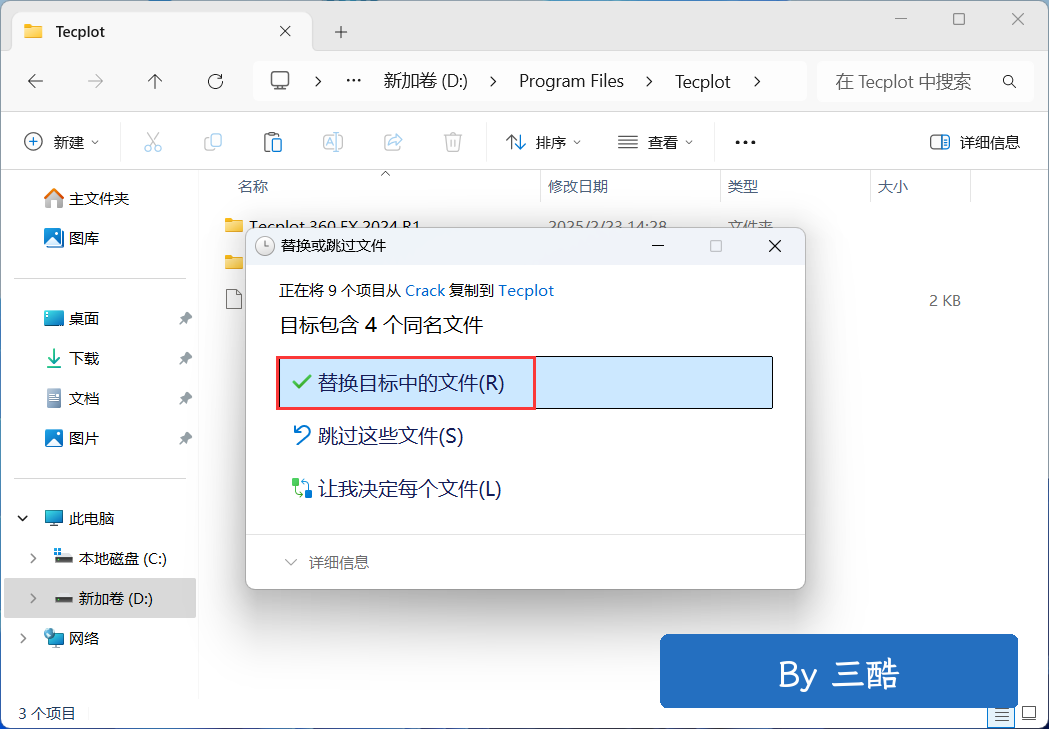Expand chevron after Tecplot breadcrumb
The height and width of the screenshot is (729, 1049).
(x=757, y=82)
